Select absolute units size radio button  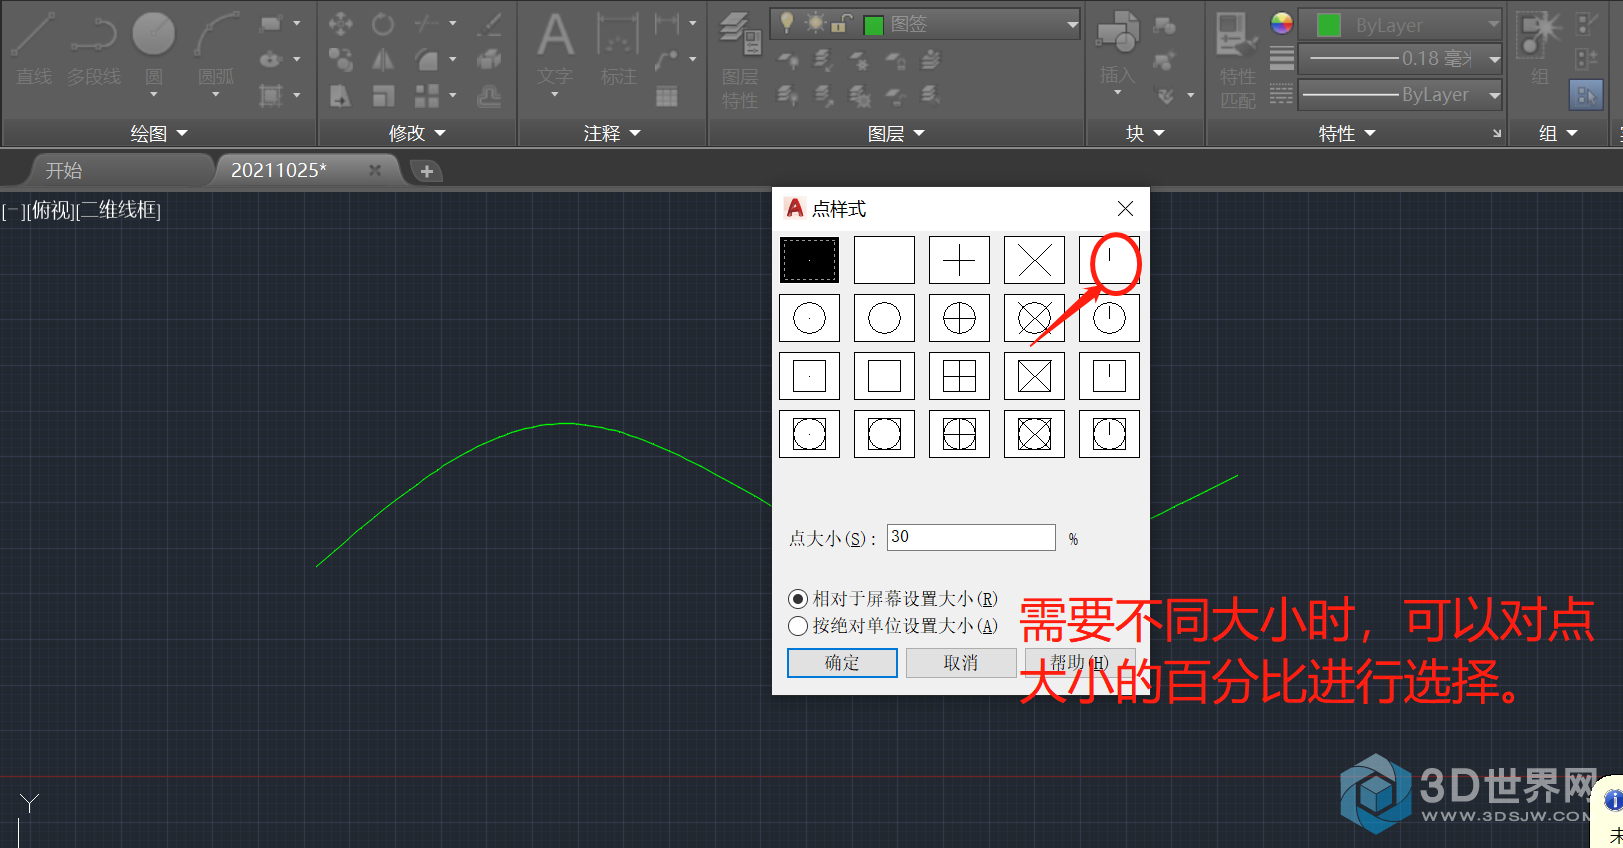tap(798, 626)
